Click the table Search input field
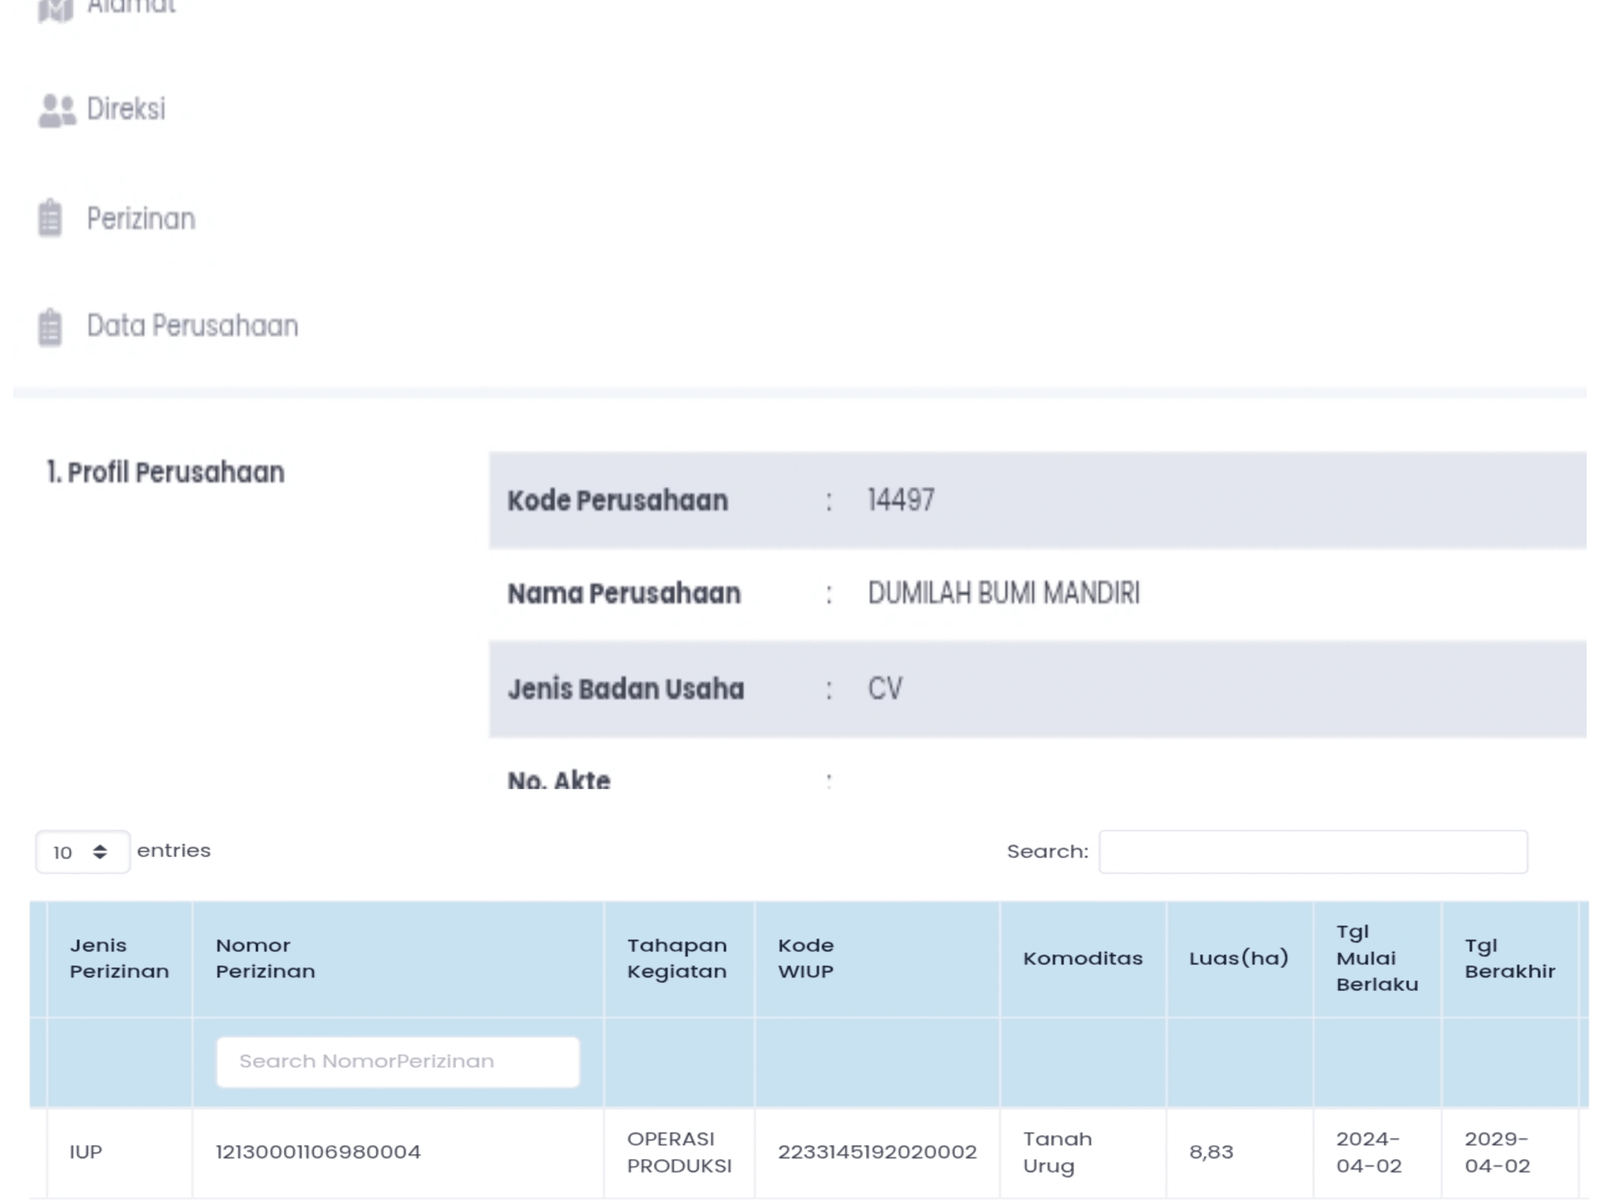The image size is (1600, 1200). pyautogui.click(x=1313, y=852)
